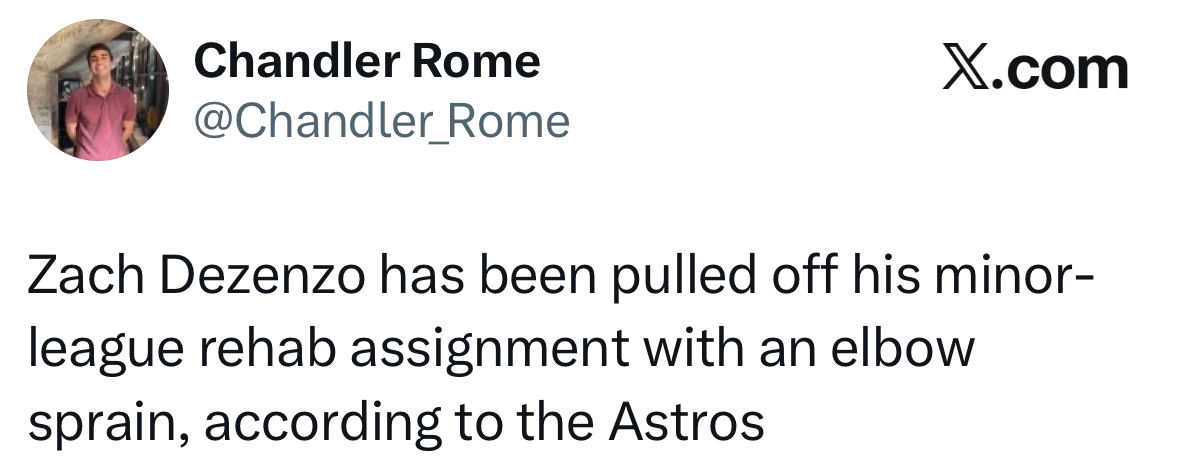Open the @Chandler_Rome handle link

click(382, 122)
